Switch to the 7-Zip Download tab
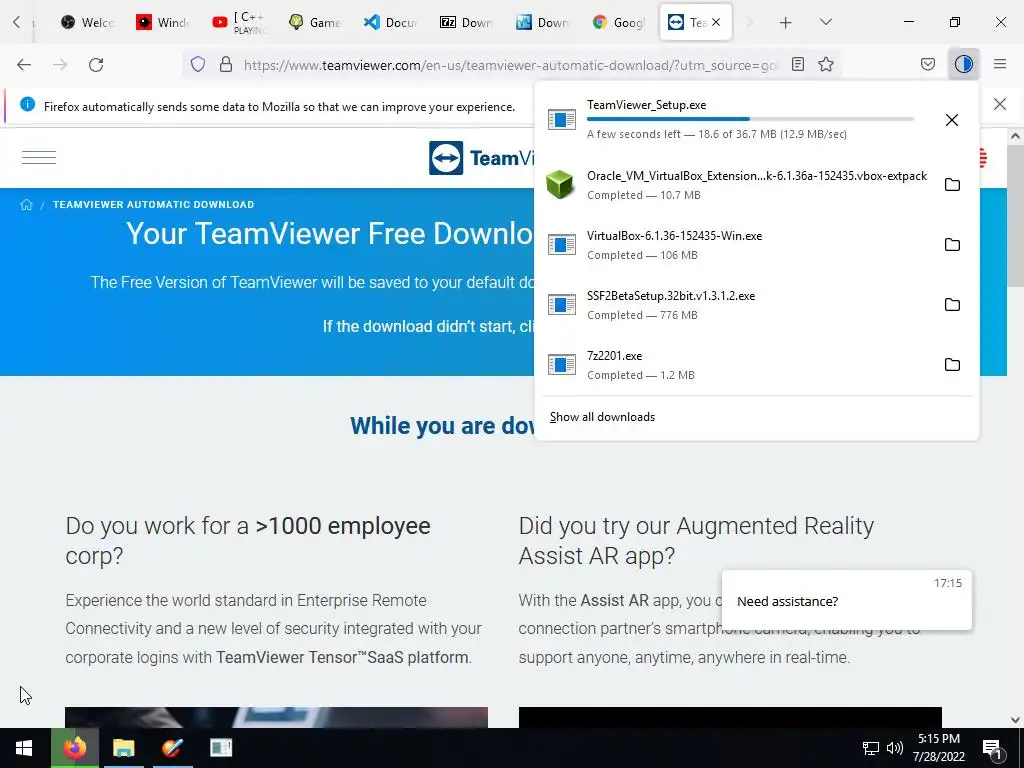1024x768 pixels. point(466,22)
